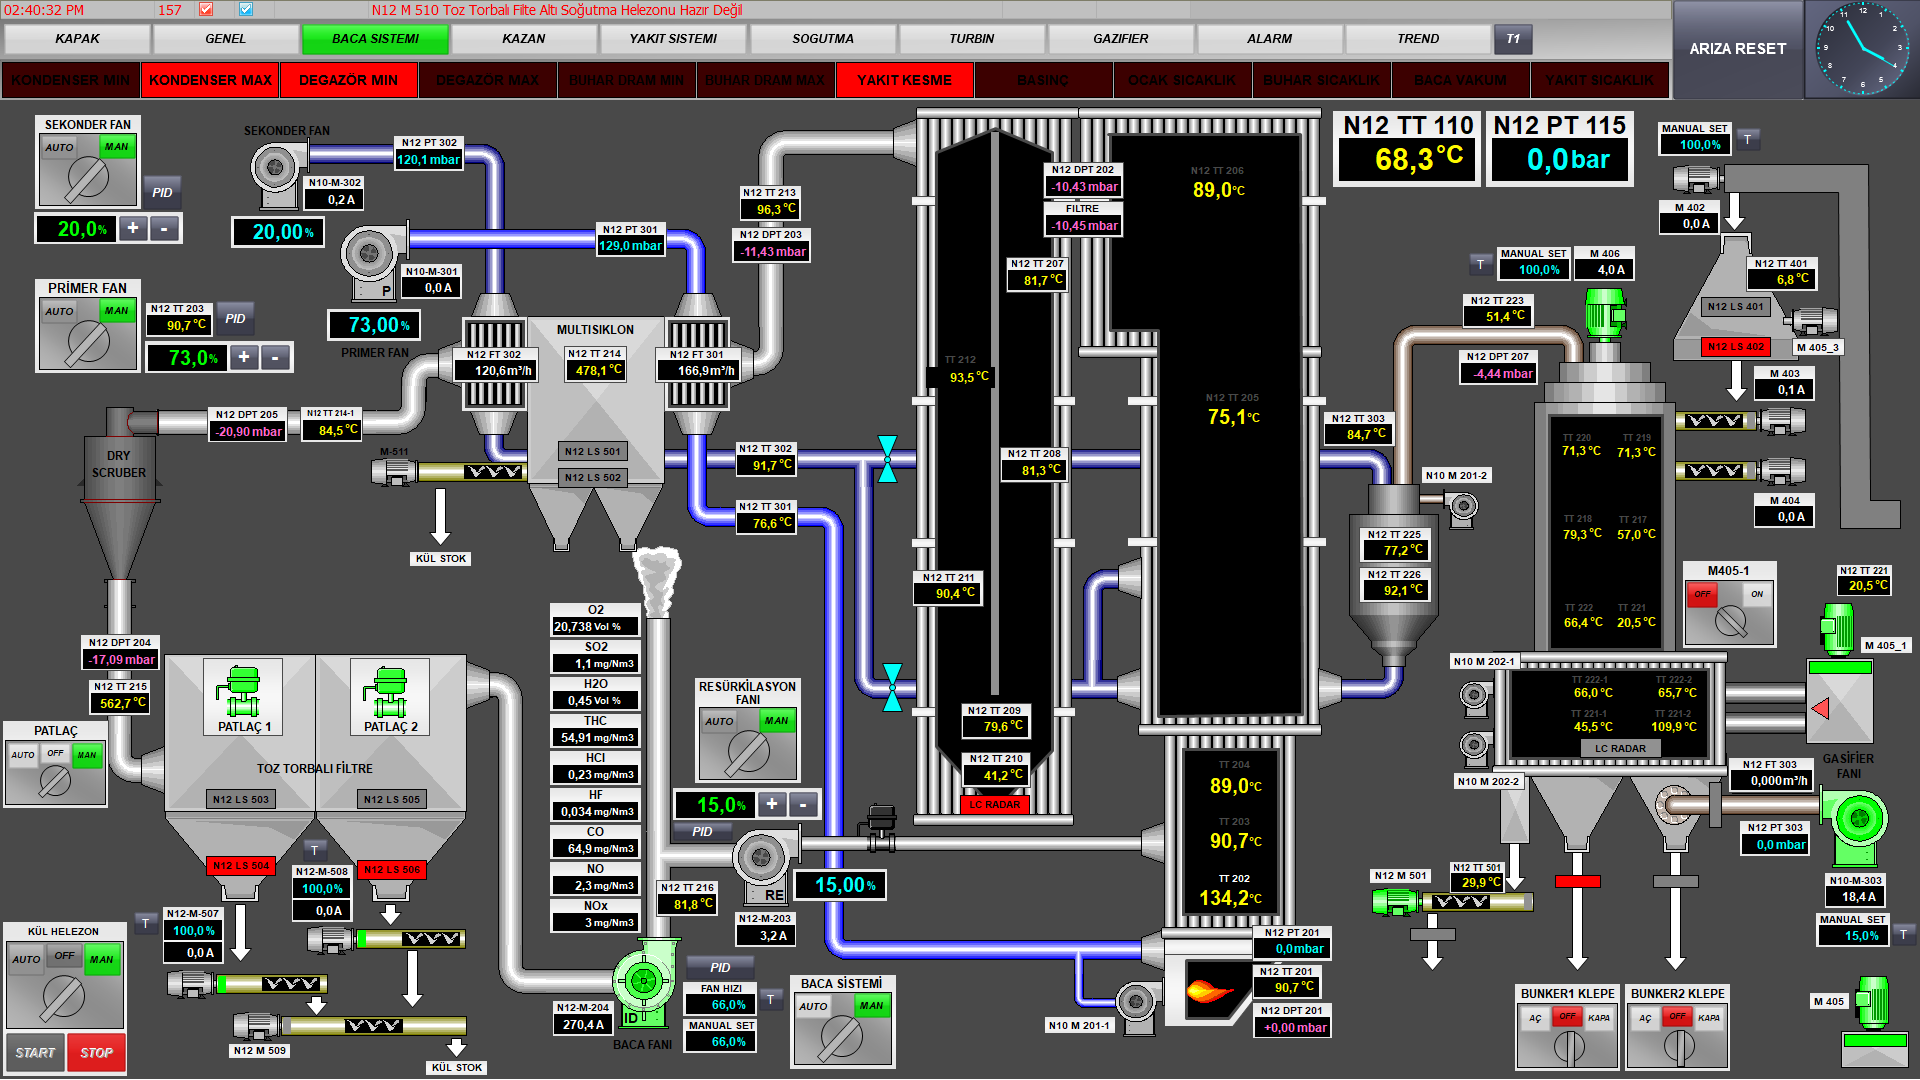Click the + stepper beside the 20,0% SEKONDER FAN value

coord(133,228)
